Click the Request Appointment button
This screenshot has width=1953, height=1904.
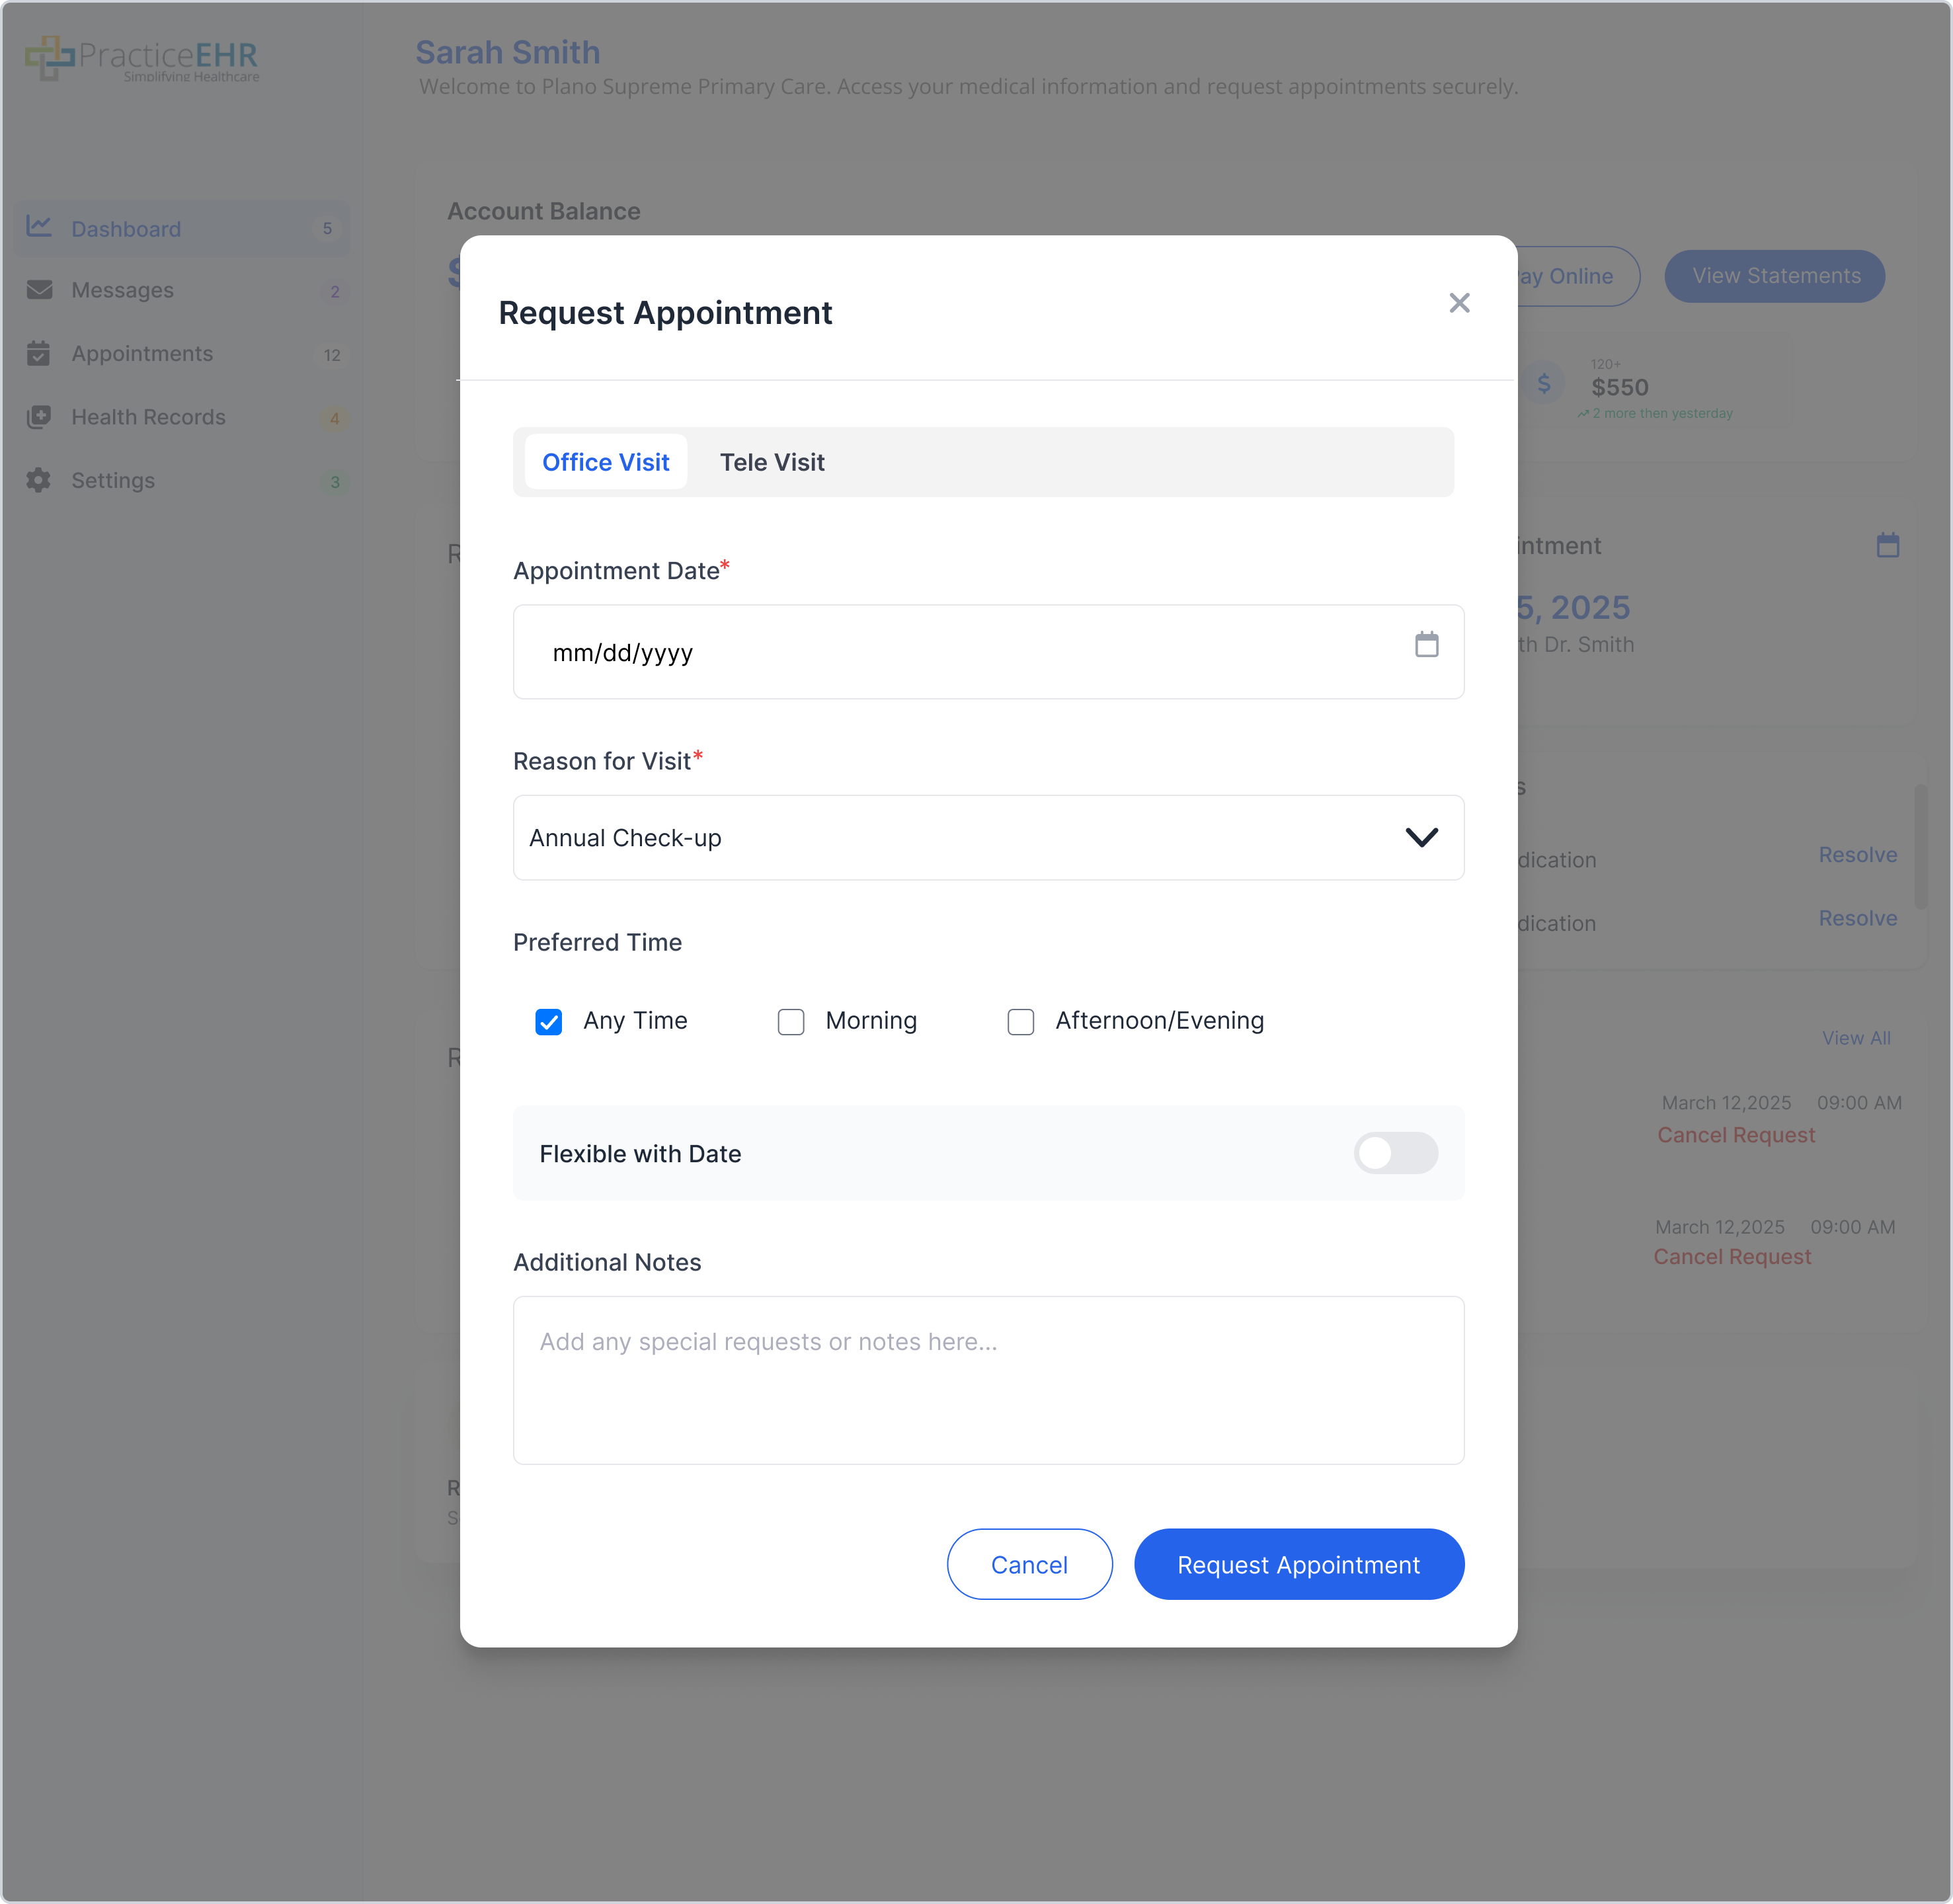tap(1298, 1564)
